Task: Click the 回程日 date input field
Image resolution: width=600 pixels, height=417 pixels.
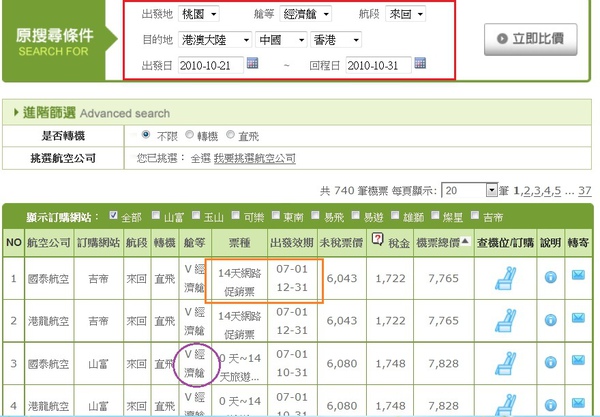Action: (x=378, y=65)
